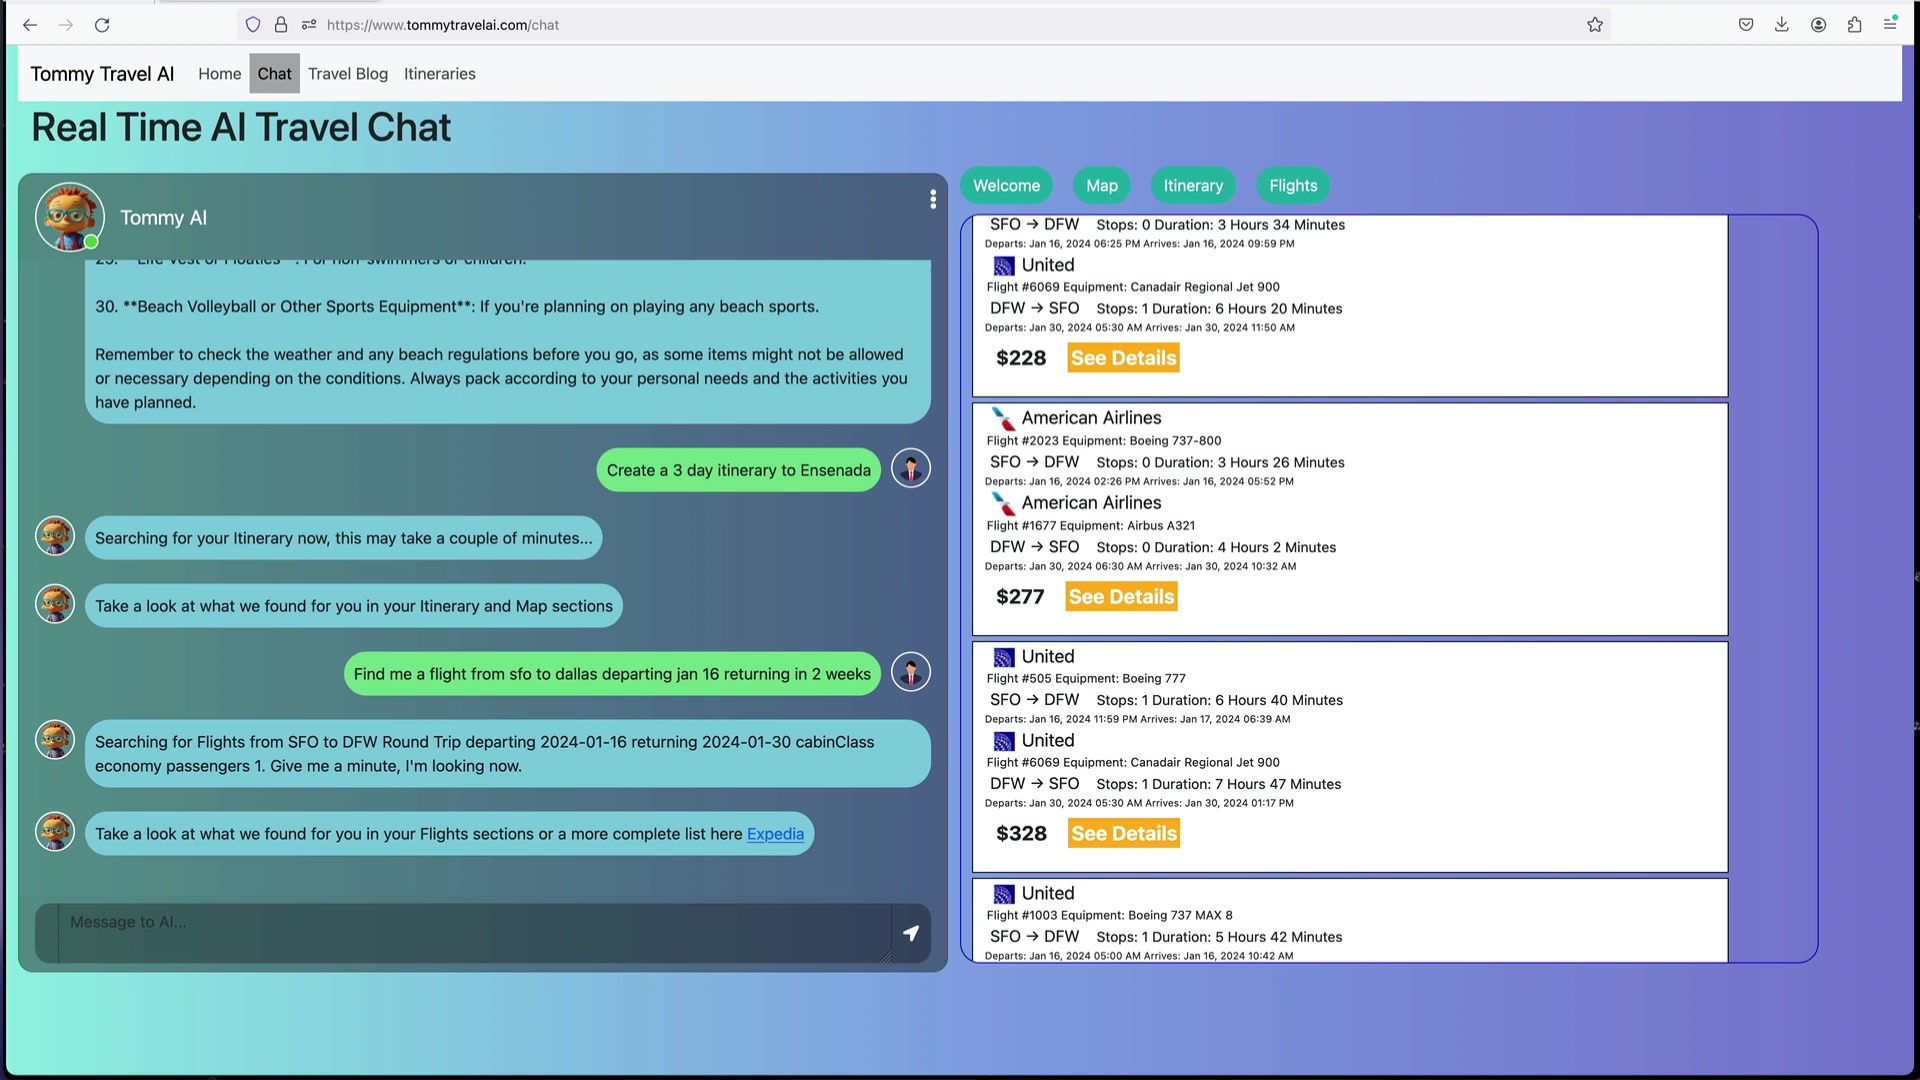
Task: Click the site permissions icon in address bar
Action: (x=309, y=25)
